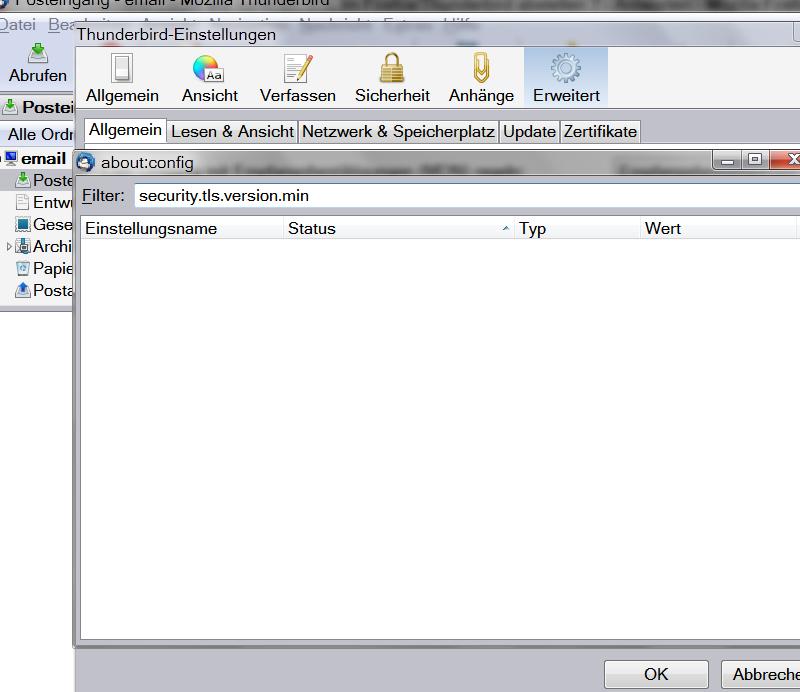Open the Anhänge paperclip category
The image size is (800, 692).
coord(481,78)
